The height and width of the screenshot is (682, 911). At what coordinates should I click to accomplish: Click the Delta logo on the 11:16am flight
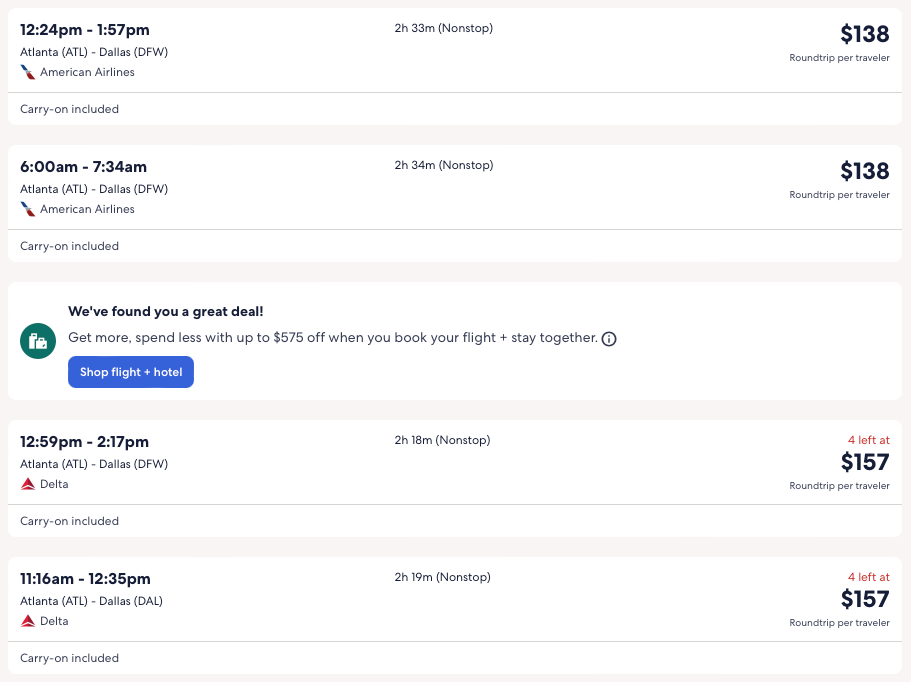(28, 621)
